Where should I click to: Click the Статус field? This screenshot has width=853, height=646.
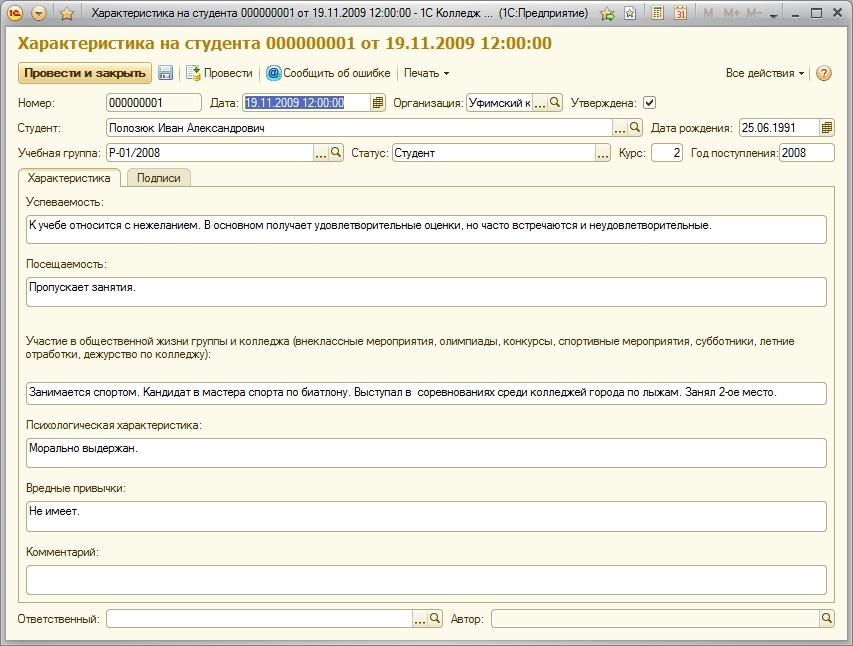pos(494,153)
